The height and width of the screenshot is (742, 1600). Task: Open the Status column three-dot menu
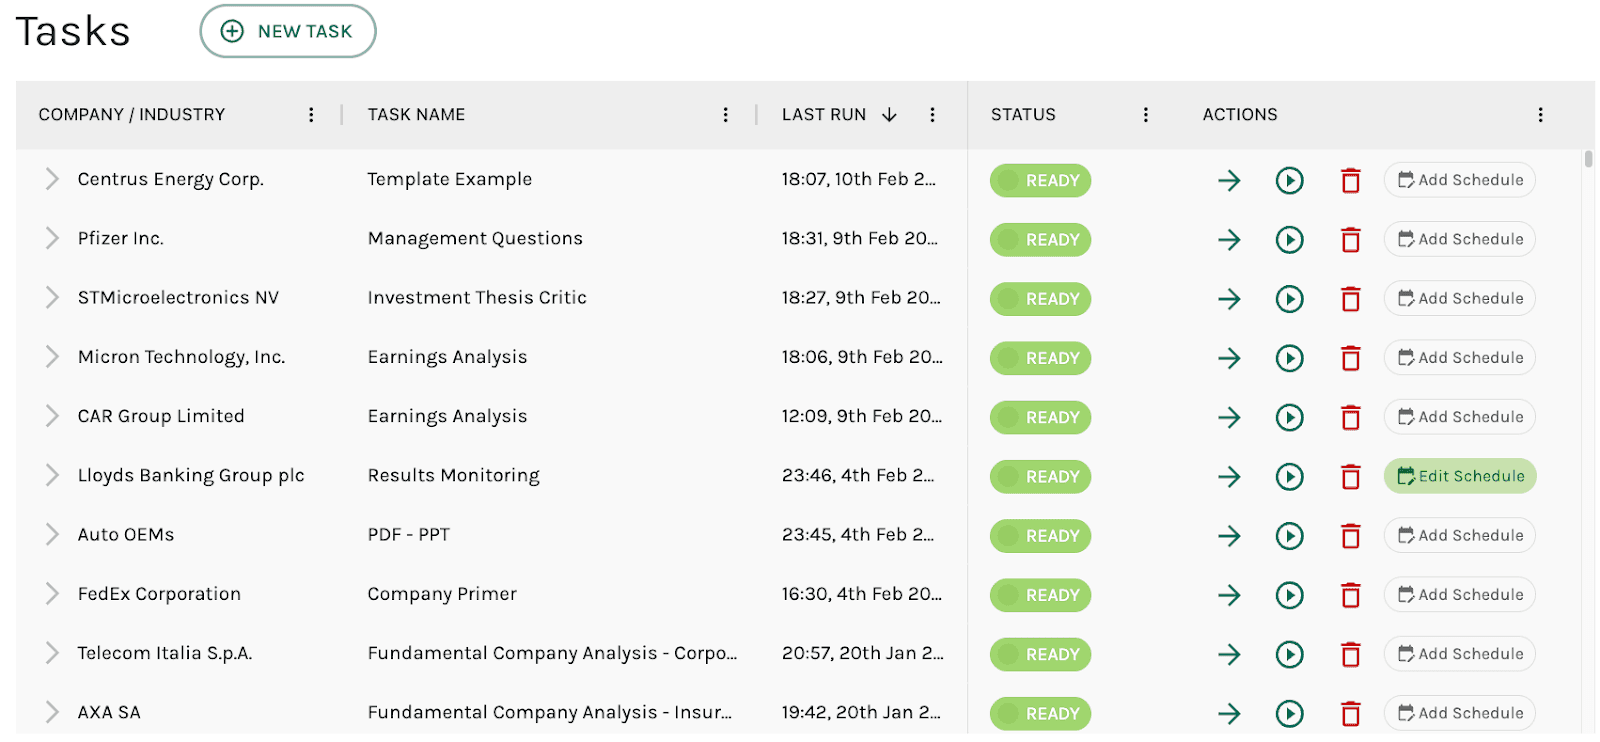[x=1145, y=115]
